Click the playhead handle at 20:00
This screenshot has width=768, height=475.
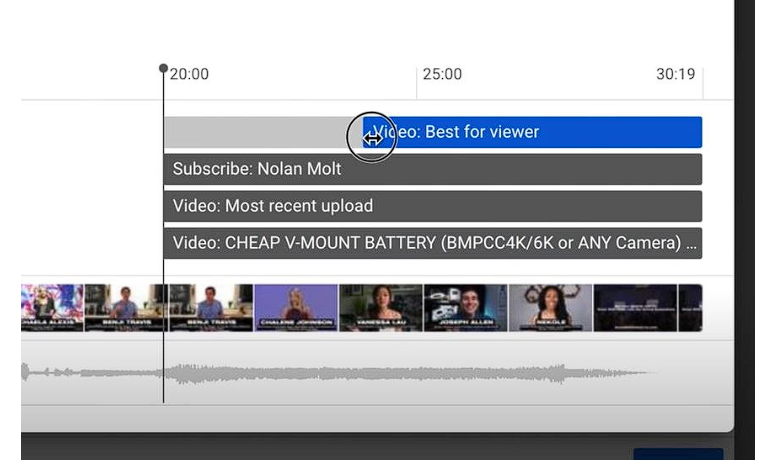(164, 68)
